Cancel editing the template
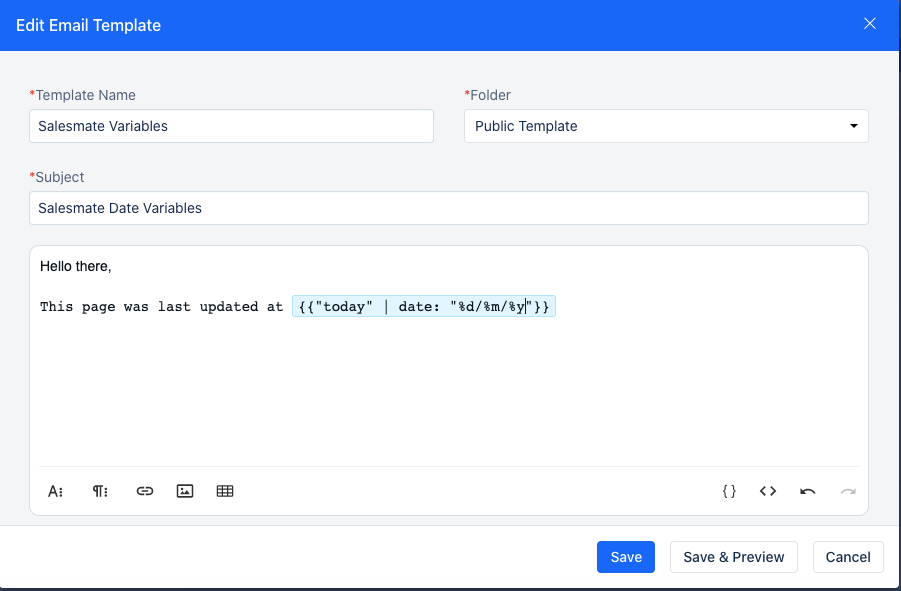The height and width of the screenshot is (591, 901). point(847,557)
